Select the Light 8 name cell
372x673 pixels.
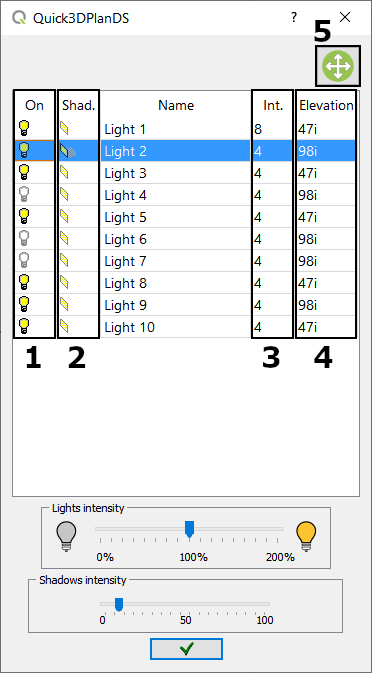[x=175, y=283]
